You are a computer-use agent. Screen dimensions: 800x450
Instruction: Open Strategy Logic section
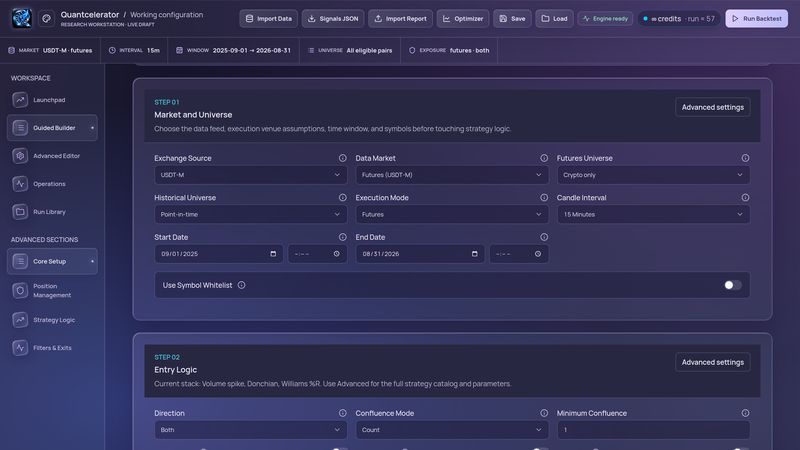coord(52,320)
